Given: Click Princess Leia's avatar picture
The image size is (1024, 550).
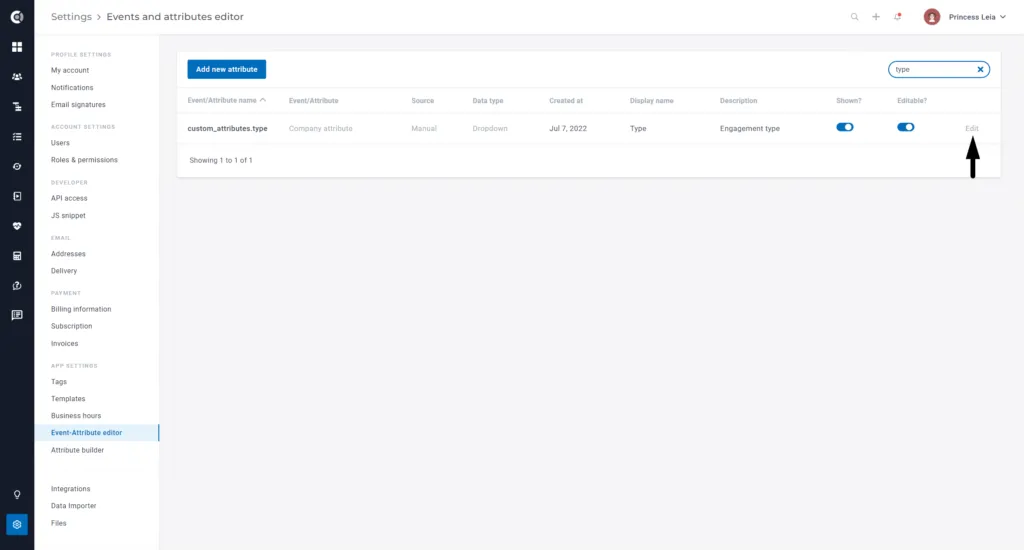Looking at the screenshot, I should click(932, 17).
